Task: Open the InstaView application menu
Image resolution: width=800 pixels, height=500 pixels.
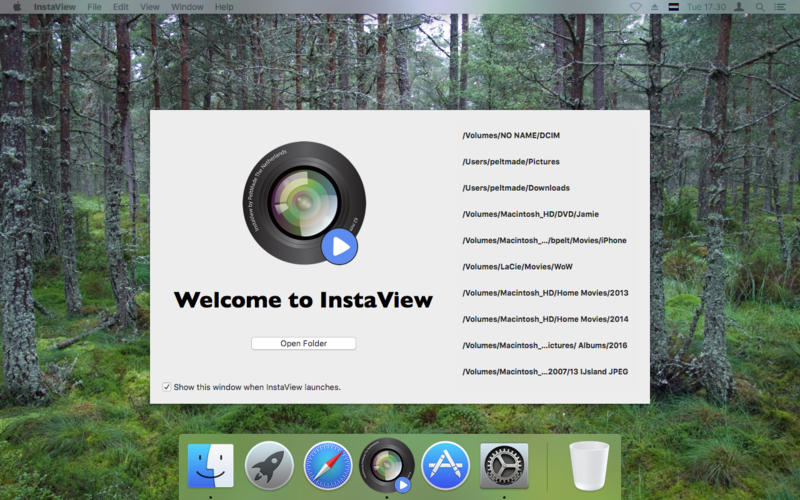Action: pyautogui.click(x=54, y=7)
